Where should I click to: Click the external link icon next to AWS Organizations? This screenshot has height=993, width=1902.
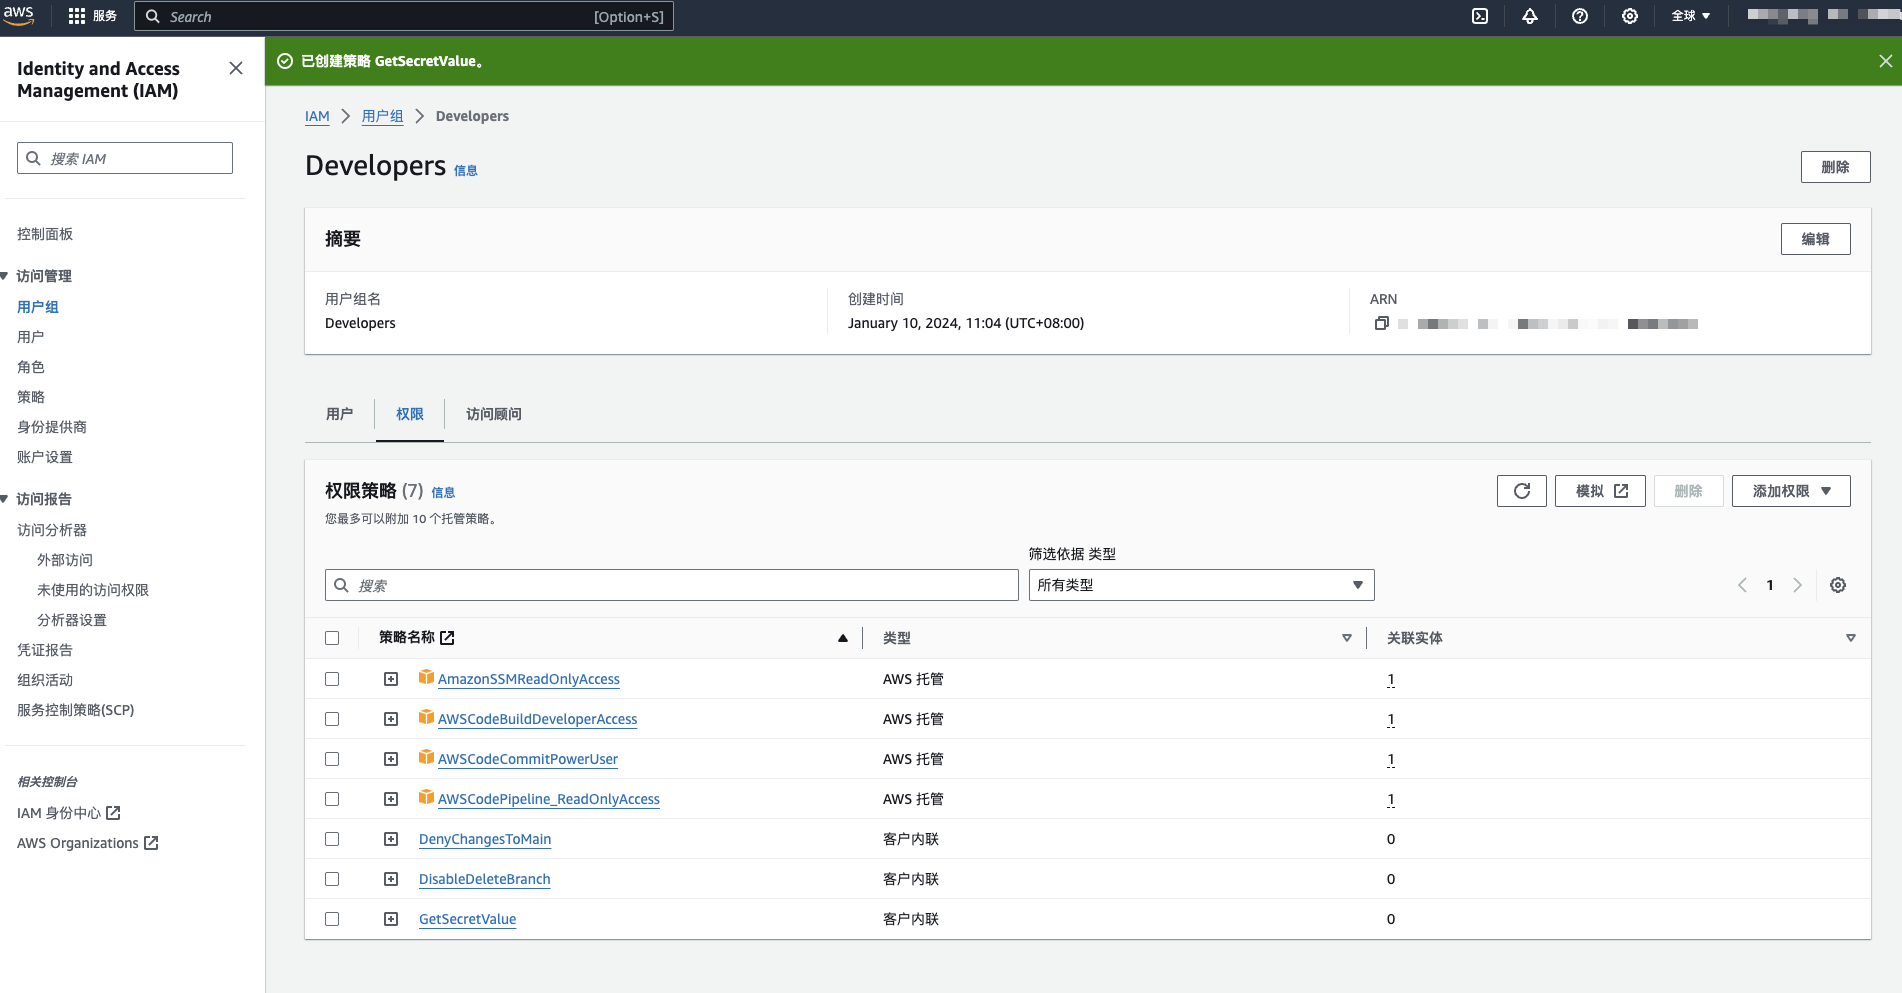pos(151,843)
